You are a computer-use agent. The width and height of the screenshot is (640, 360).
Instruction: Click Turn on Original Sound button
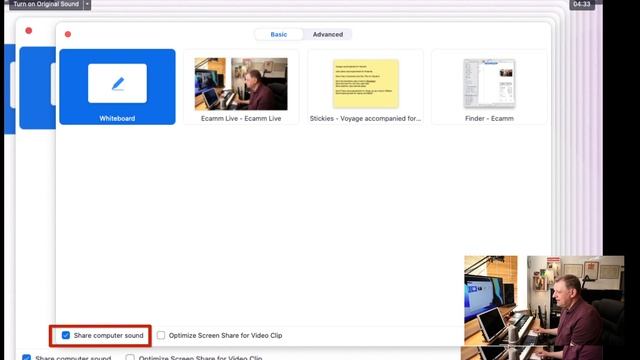point(46,4)
